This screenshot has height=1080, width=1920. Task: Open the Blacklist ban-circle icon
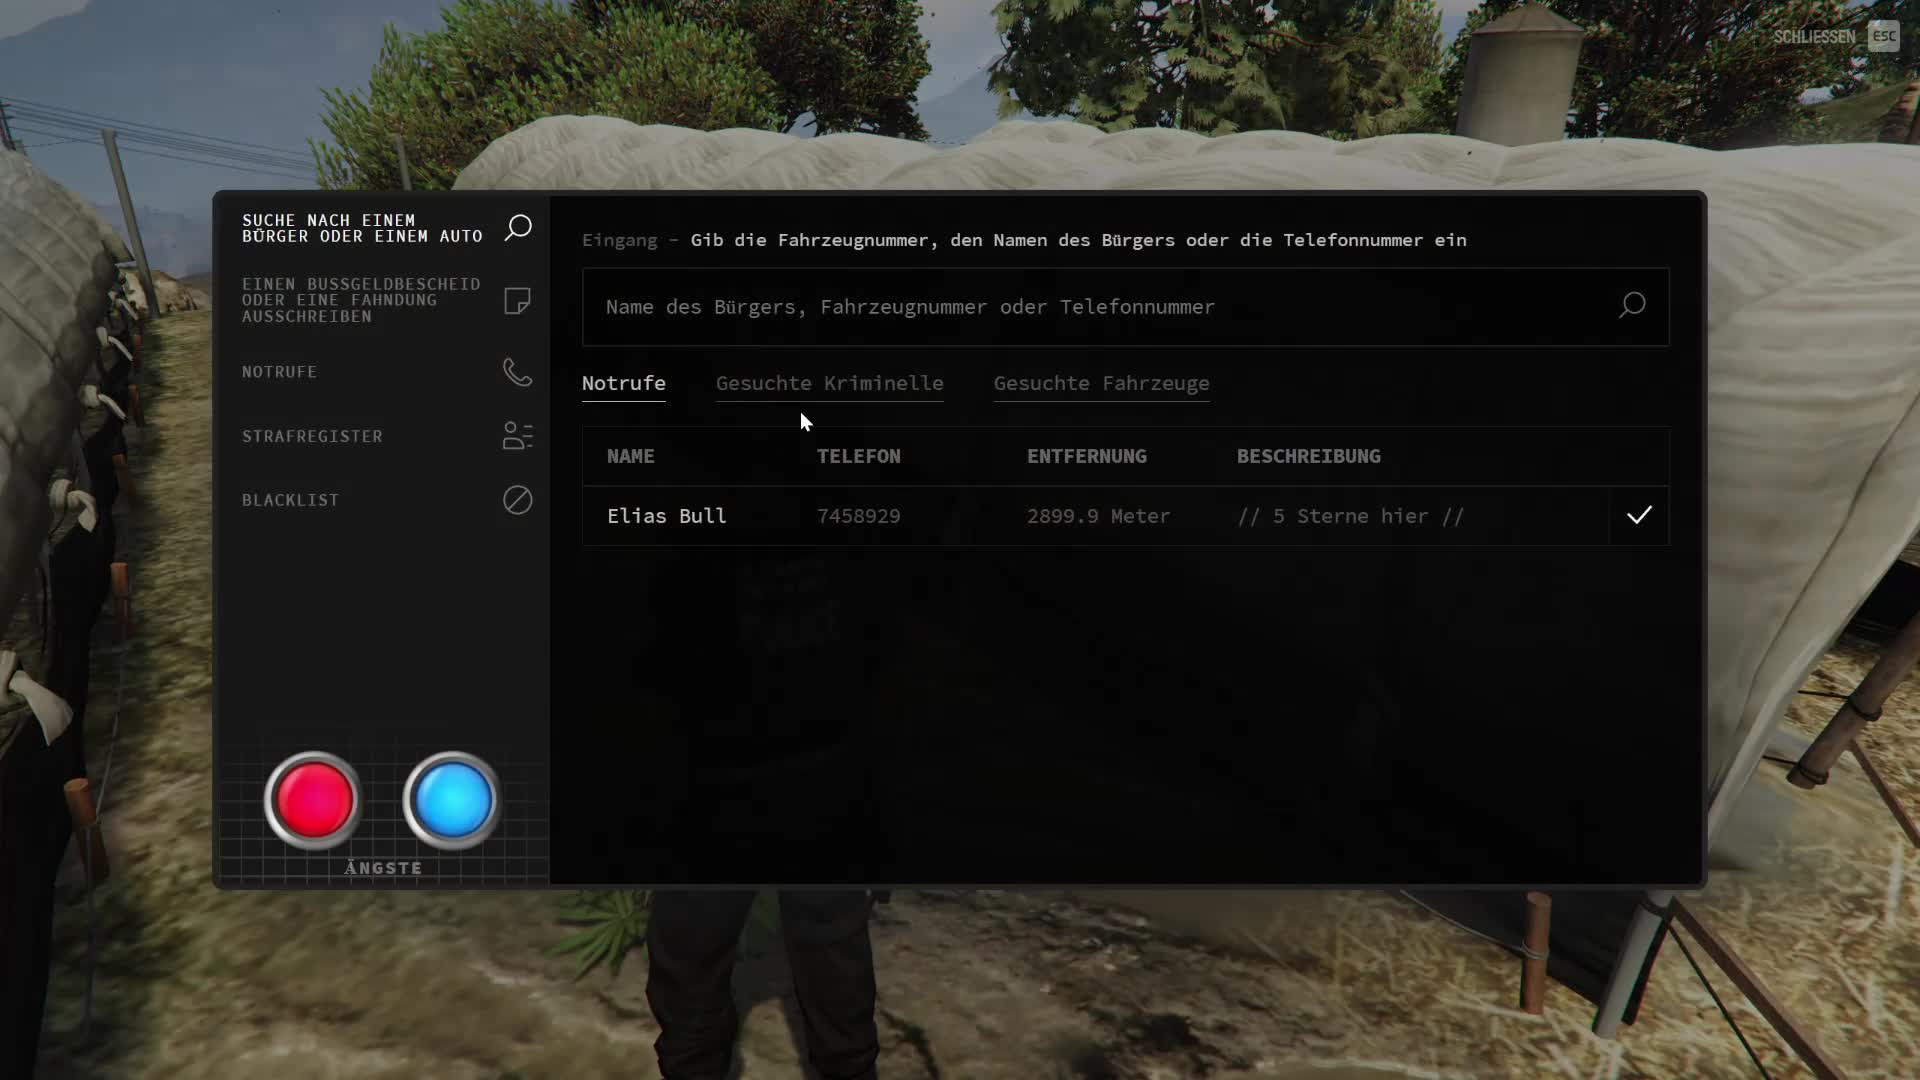pos(517,500)
